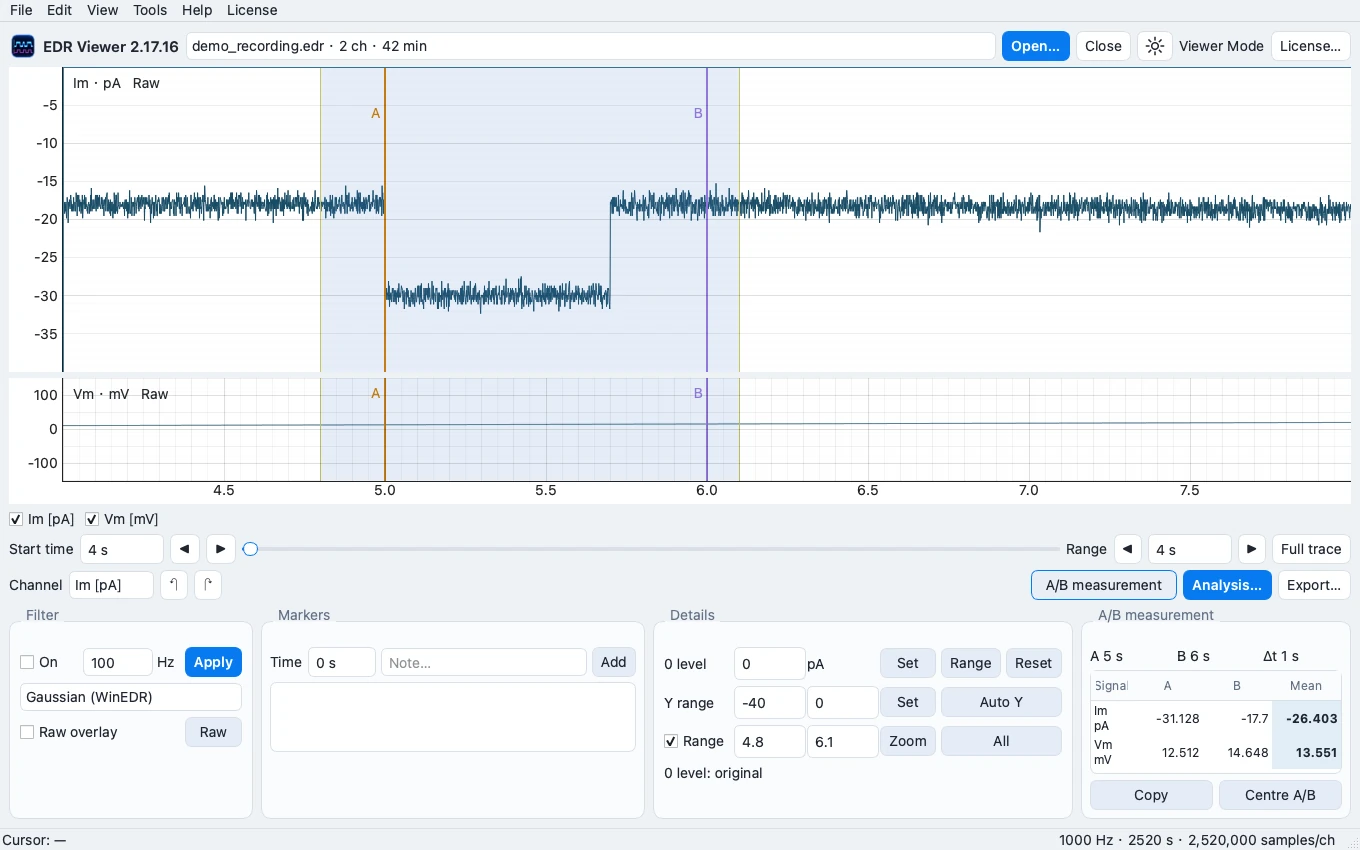Viewport: 1360px width, 850px height.
Task: Open the Channel Im [pA] dropdown
Action: click(x=111, y=585)
